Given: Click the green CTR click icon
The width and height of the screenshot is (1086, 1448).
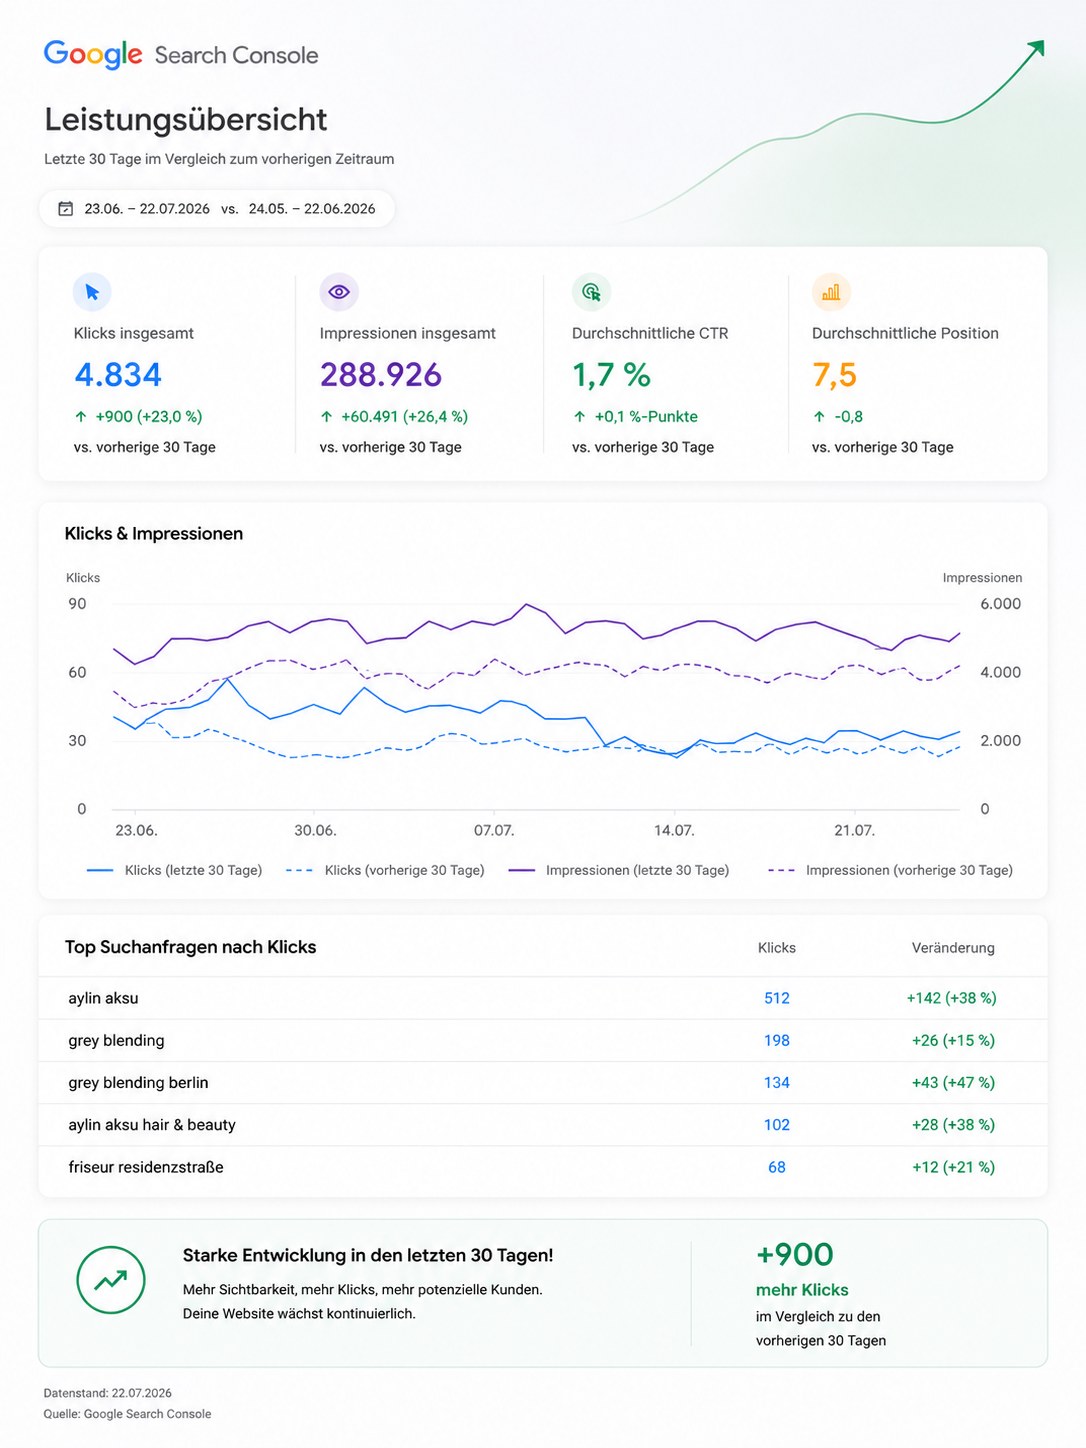Looking at the screenshot, I should (591, 292).
